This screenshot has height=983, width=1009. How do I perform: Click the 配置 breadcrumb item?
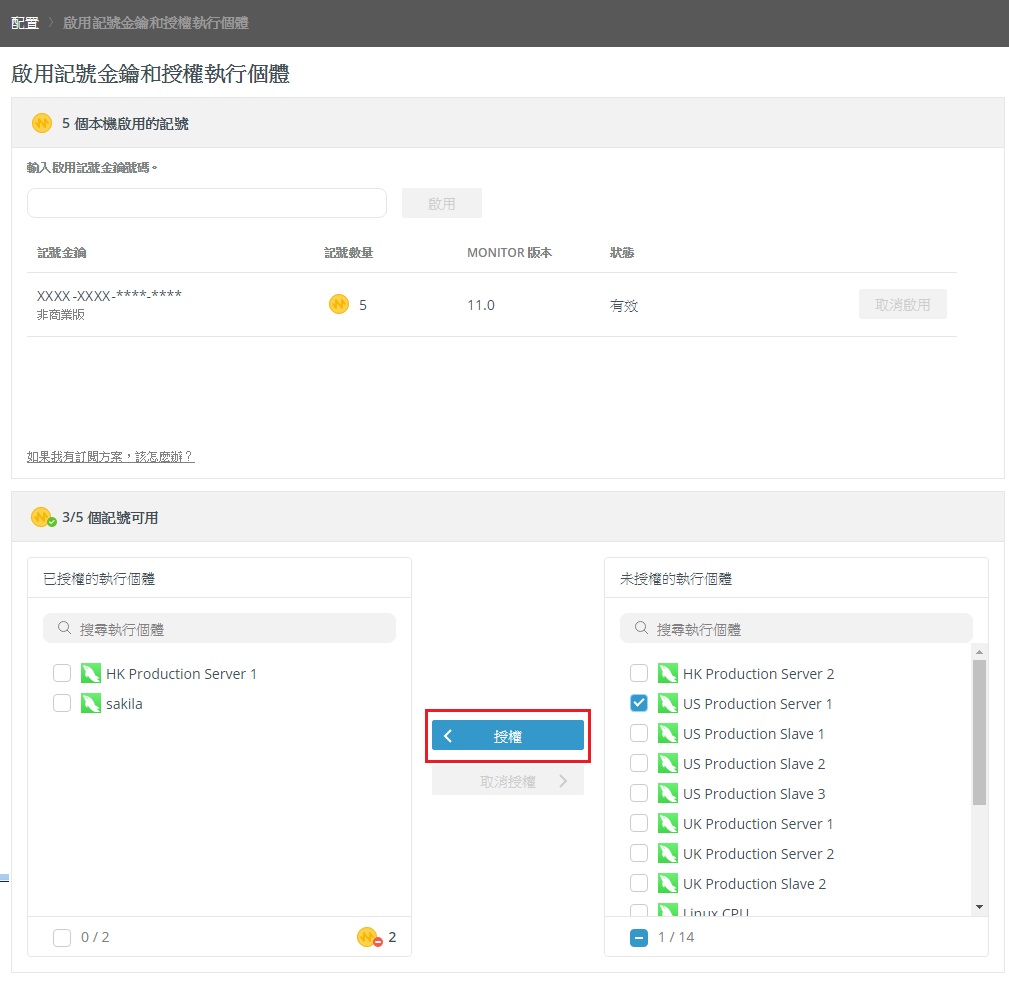[25, 22]
